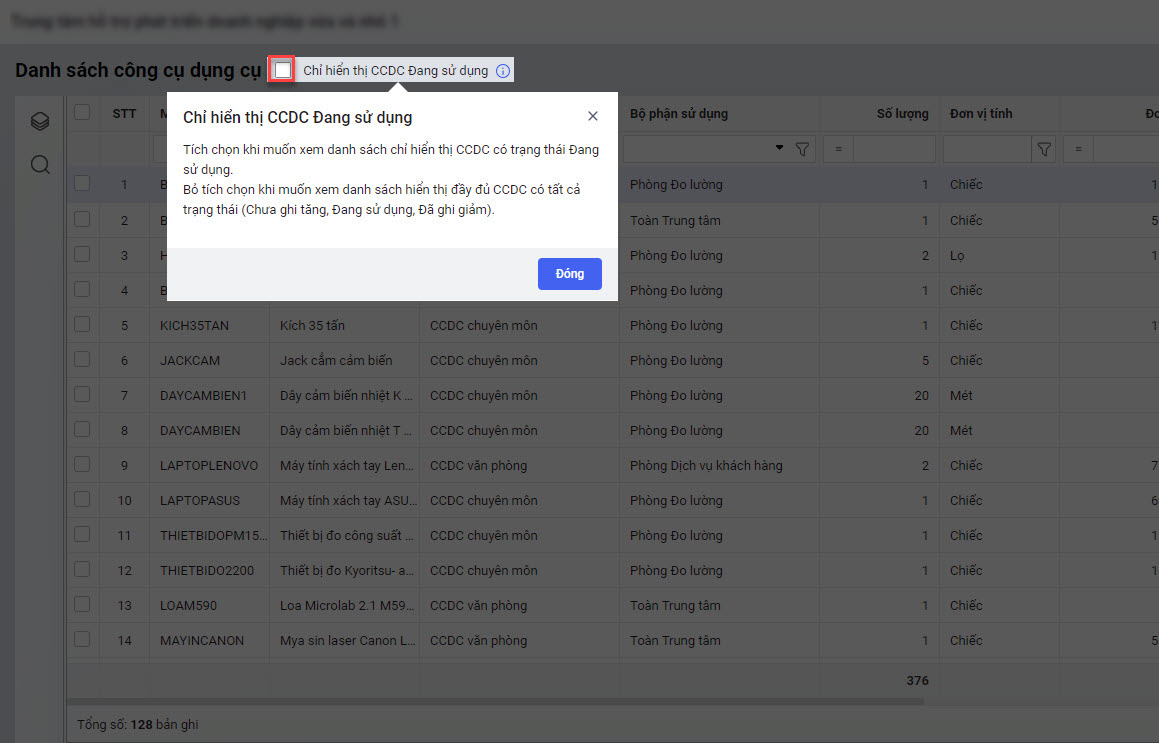Open row 6 JACKCAM code cell
This screenshot has height=743, width=1159.
pos(190,360)
